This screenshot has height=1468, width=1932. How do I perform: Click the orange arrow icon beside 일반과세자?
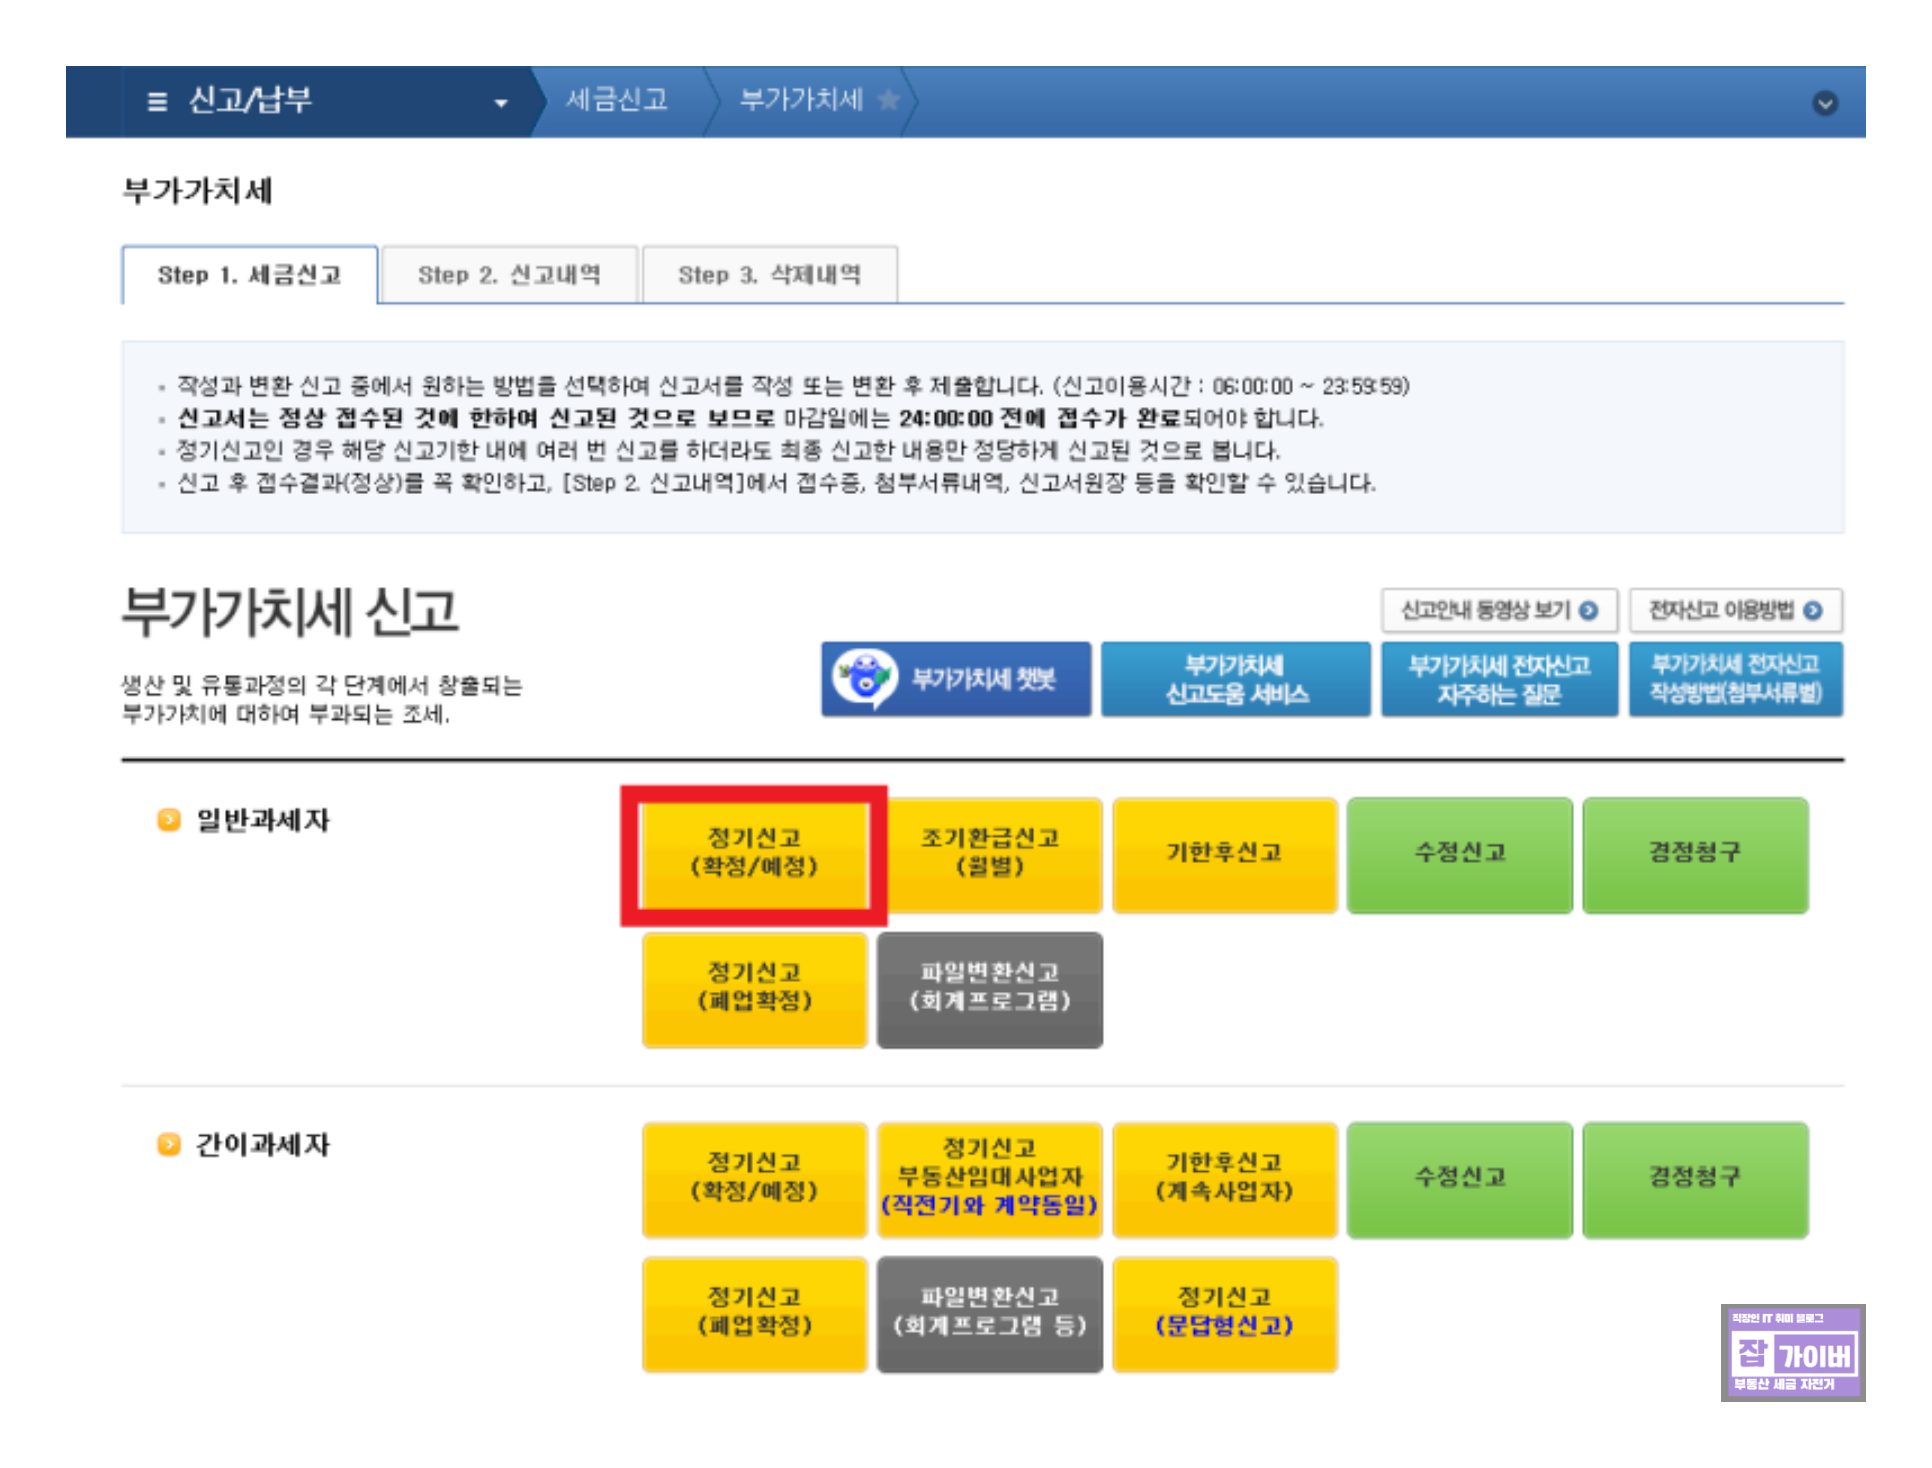point(169,820)
